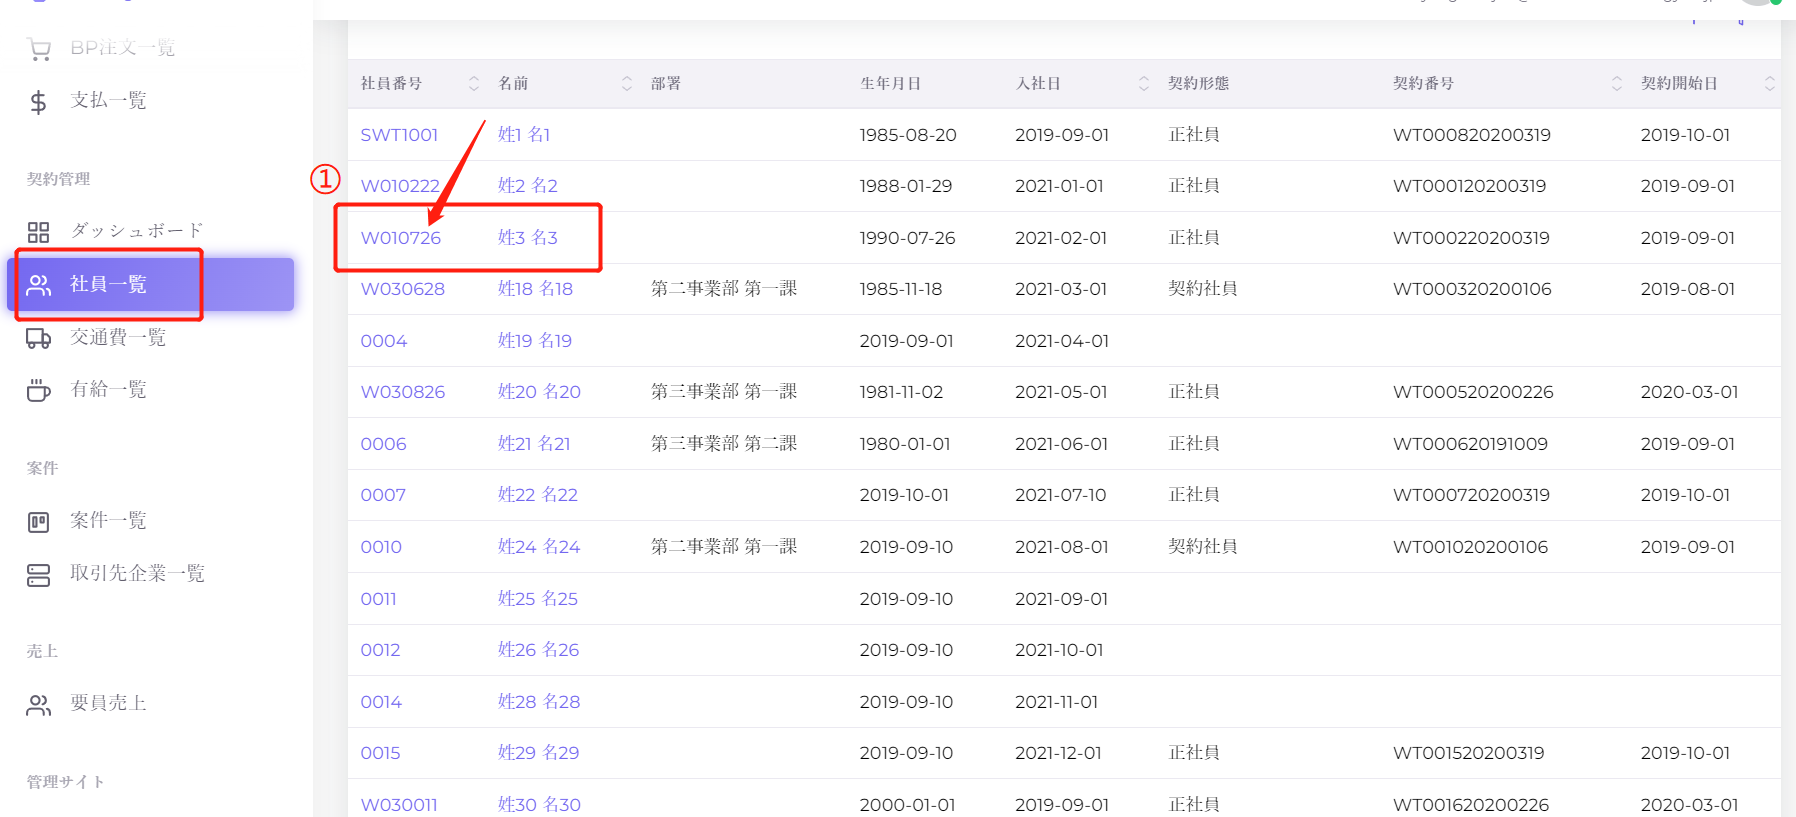Click the dollar sign icon for 支払一覧

click(38, 102)
